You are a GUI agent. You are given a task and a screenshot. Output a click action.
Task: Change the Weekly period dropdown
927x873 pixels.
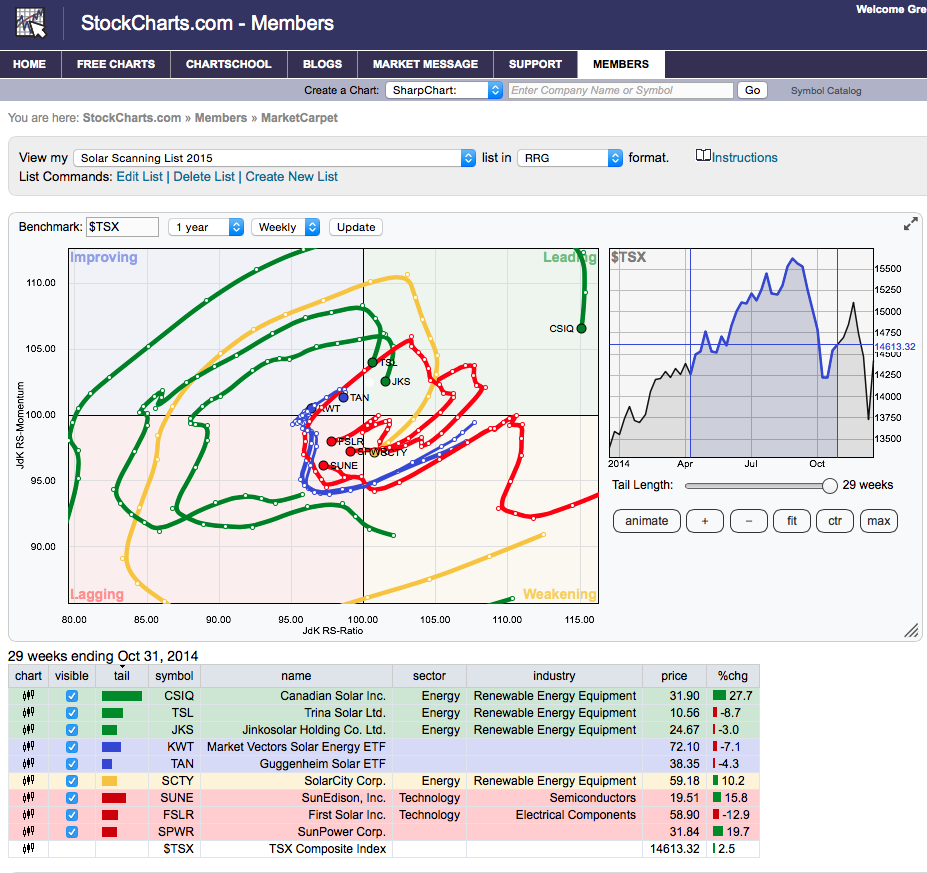click(x=287, y=227)
